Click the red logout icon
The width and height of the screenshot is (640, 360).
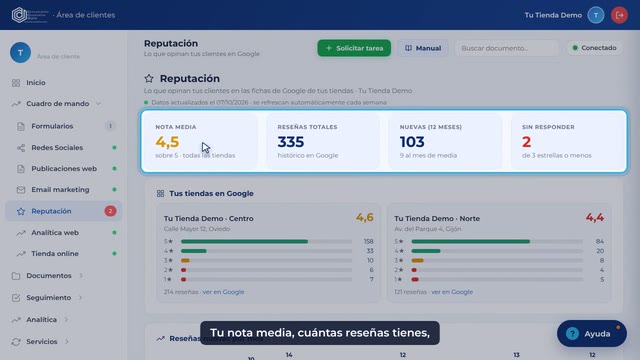[619, 15]
